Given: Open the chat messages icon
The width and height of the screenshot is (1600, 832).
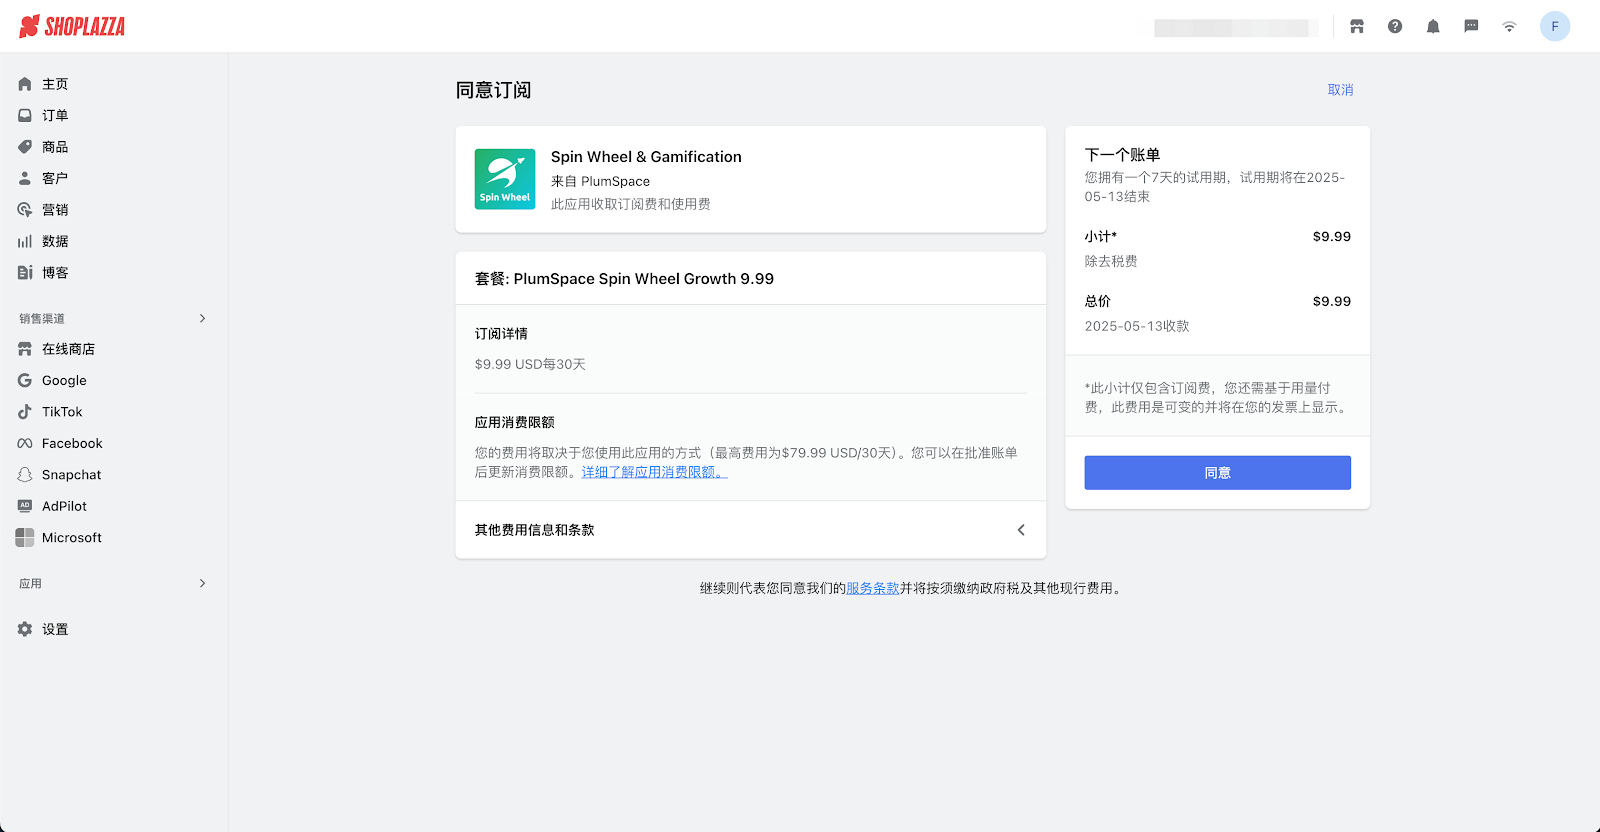Looking at the screenshot, I should 1471,27.
